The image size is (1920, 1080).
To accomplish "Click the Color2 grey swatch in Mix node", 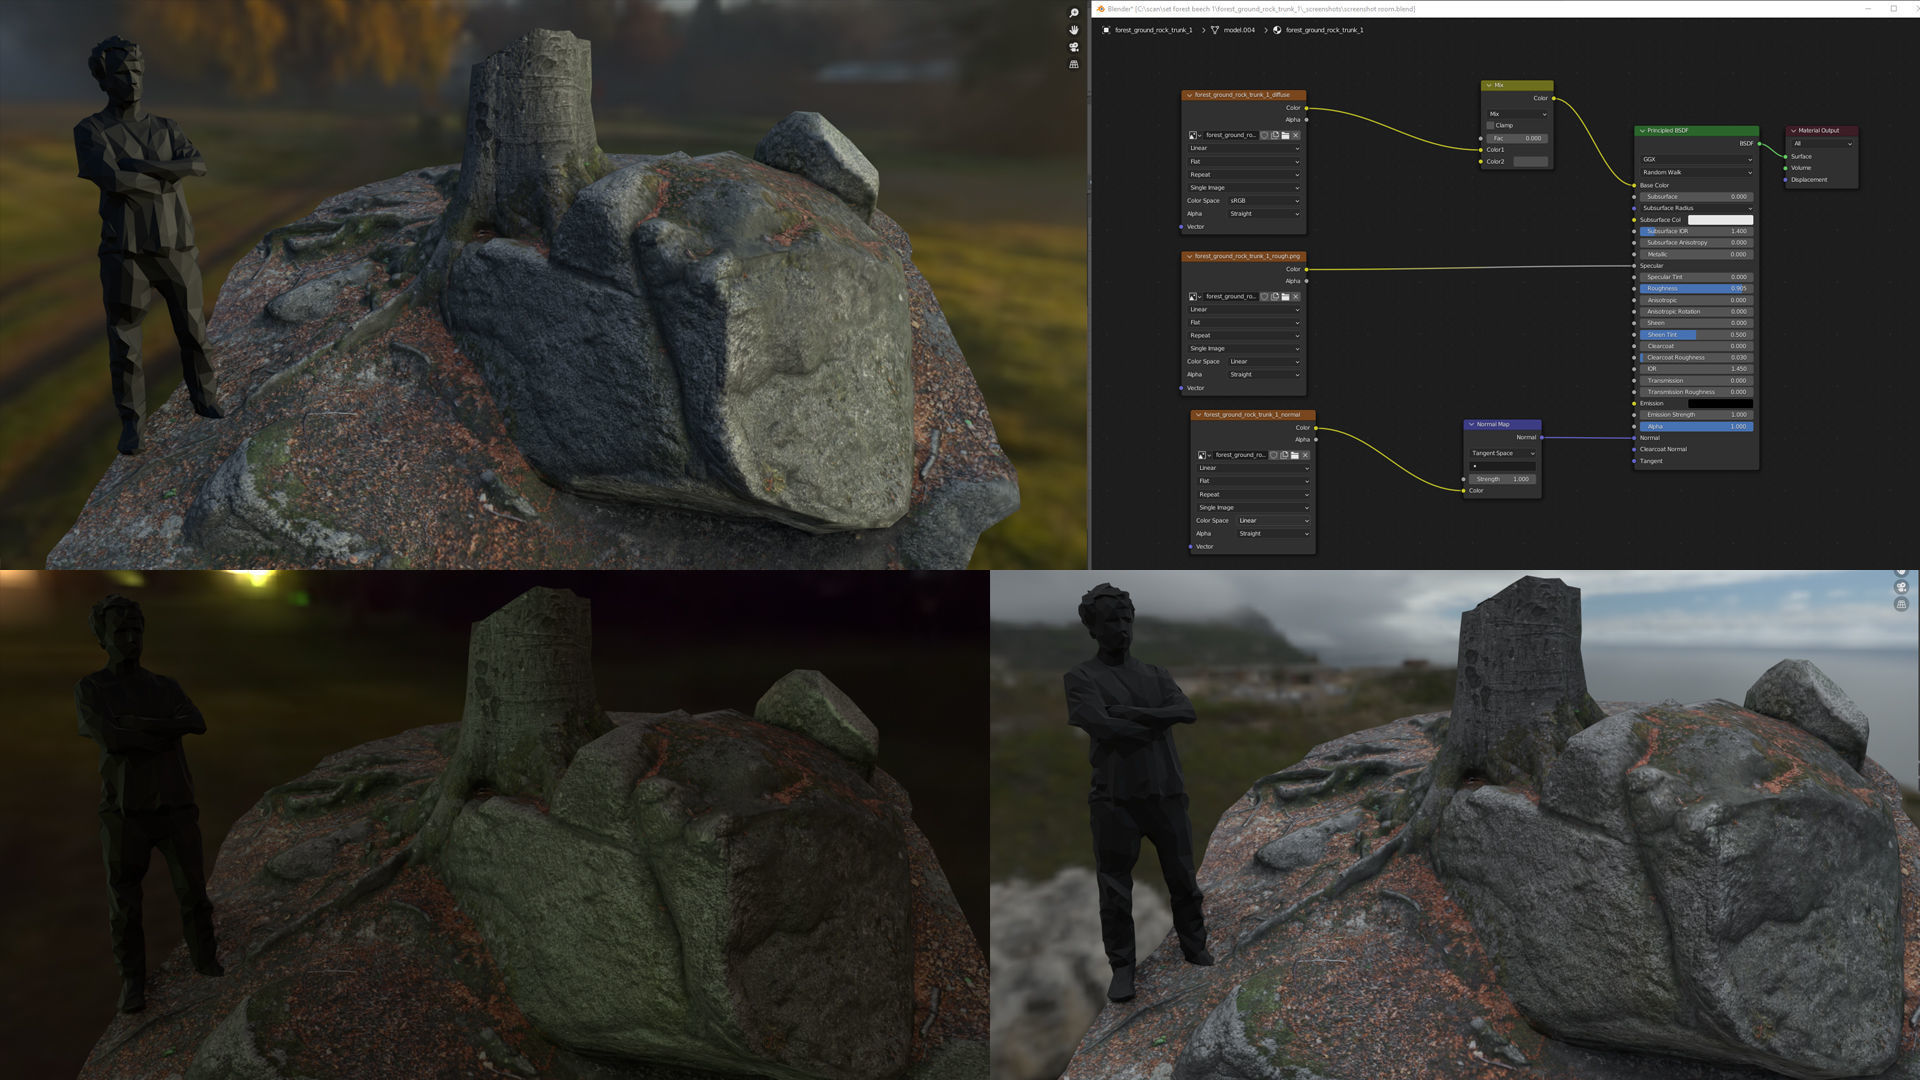I will click(1530, 162).
